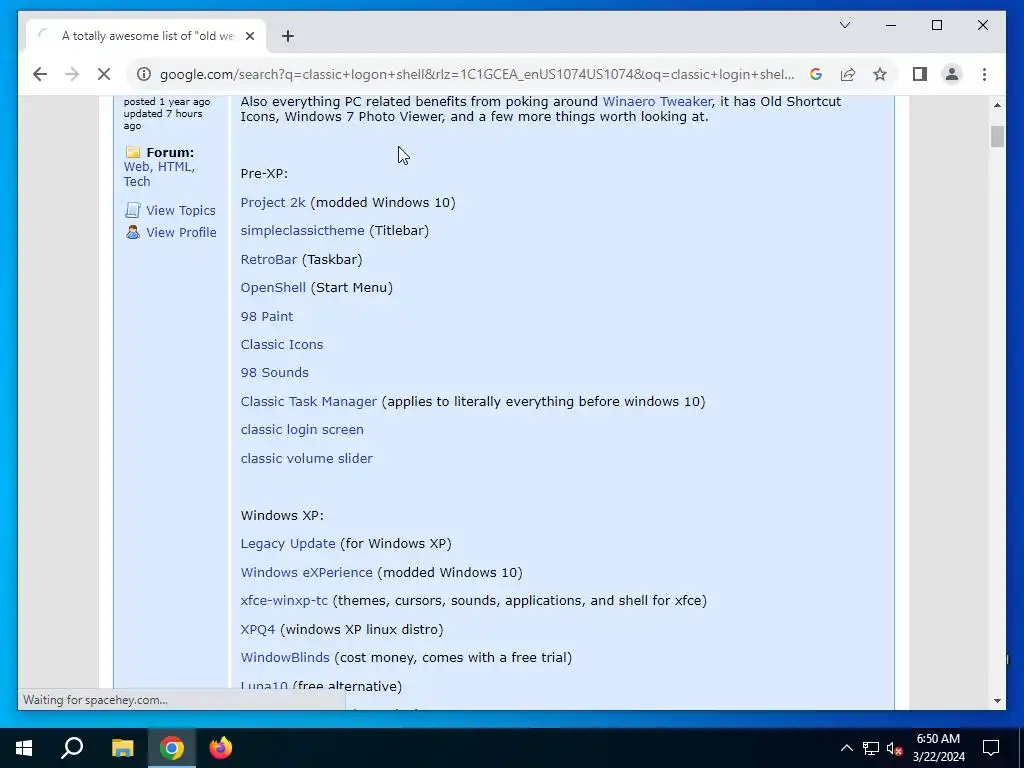
Task: Show hidden system tray icons
Action: point(846,748)
